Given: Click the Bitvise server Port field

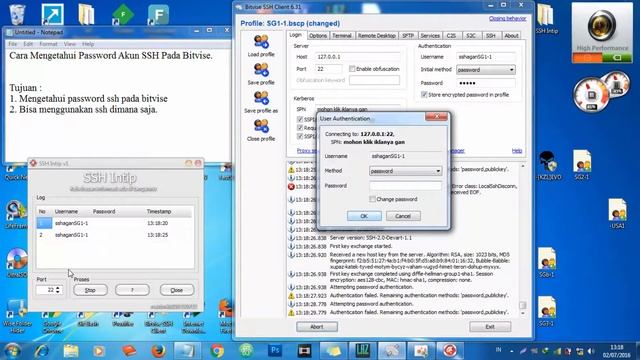Looking at the screenshot, I should (x=329, y=69).
